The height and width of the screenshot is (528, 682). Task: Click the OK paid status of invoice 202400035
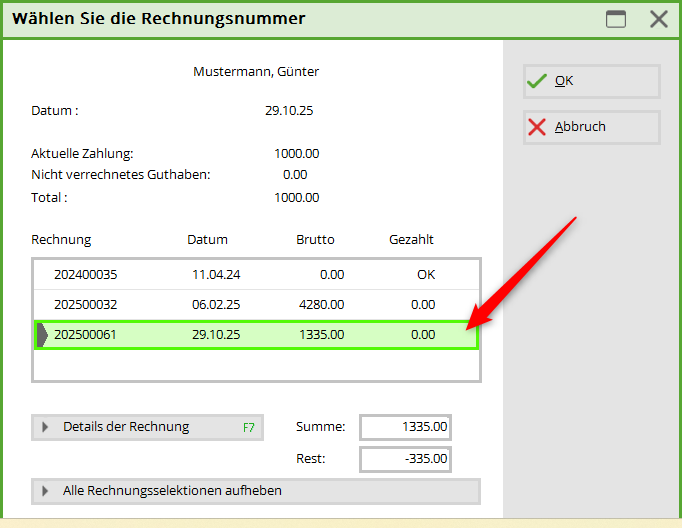(426, 274)
